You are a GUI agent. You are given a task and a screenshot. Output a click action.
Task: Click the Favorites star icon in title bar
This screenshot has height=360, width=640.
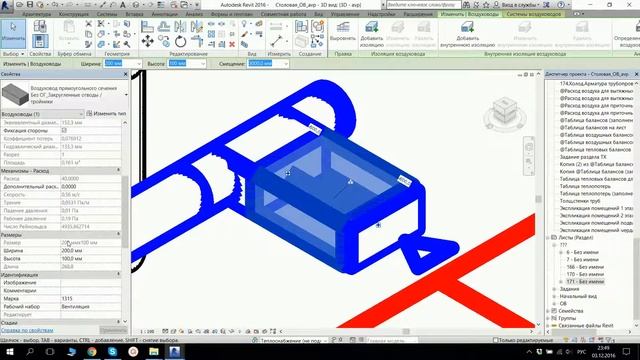(x=486, y=5)
